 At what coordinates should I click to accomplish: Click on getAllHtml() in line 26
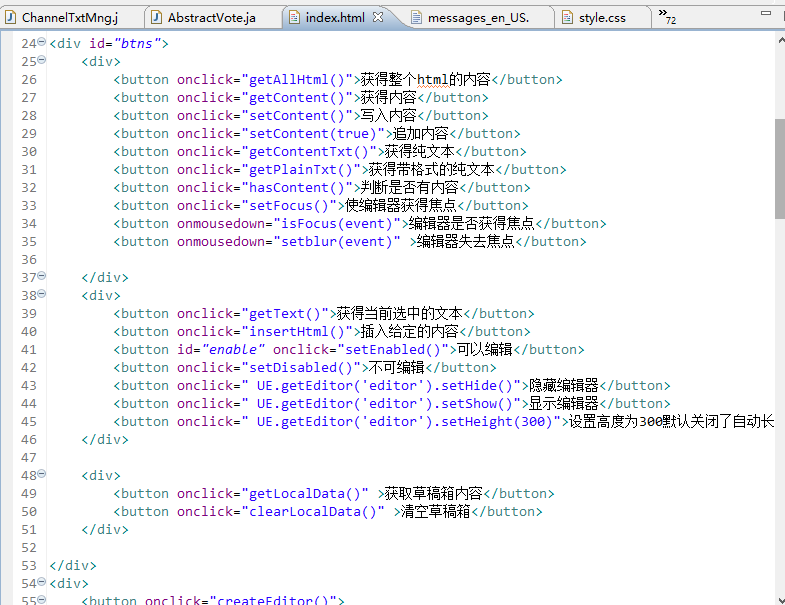pyautogui.click(x=297, y=80)
